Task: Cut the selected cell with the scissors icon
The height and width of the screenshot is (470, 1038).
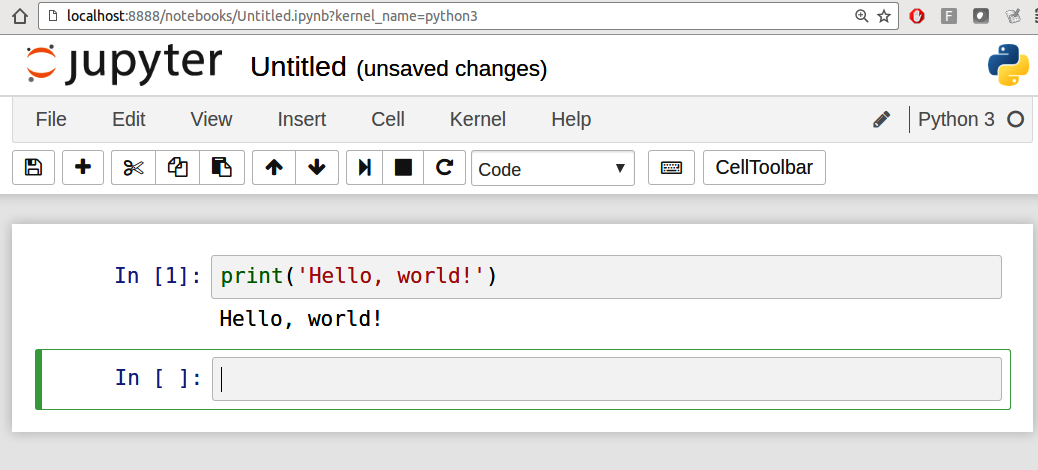Action: click(133, 168)
